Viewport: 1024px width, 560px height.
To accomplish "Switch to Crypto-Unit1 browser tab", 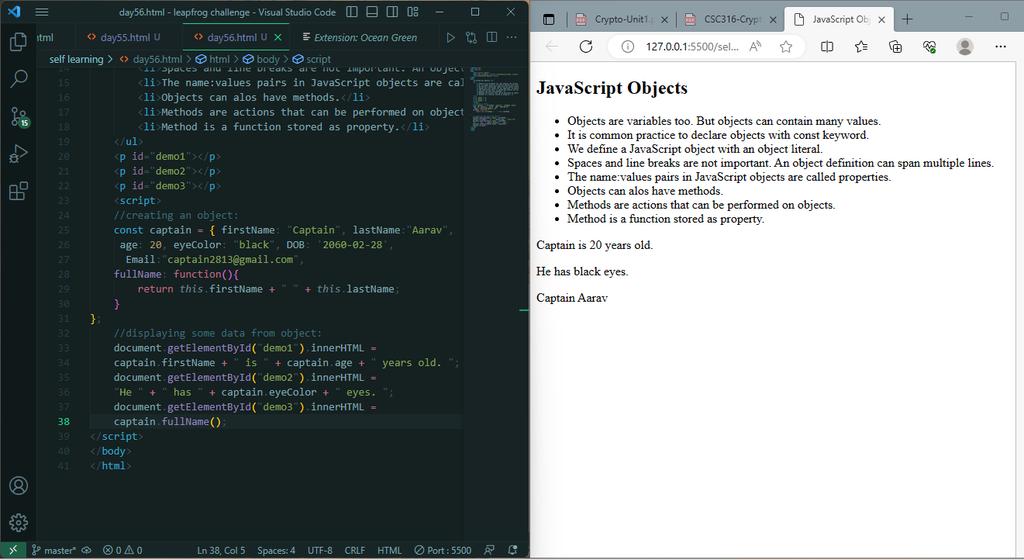I will click(x=622, y=20).
